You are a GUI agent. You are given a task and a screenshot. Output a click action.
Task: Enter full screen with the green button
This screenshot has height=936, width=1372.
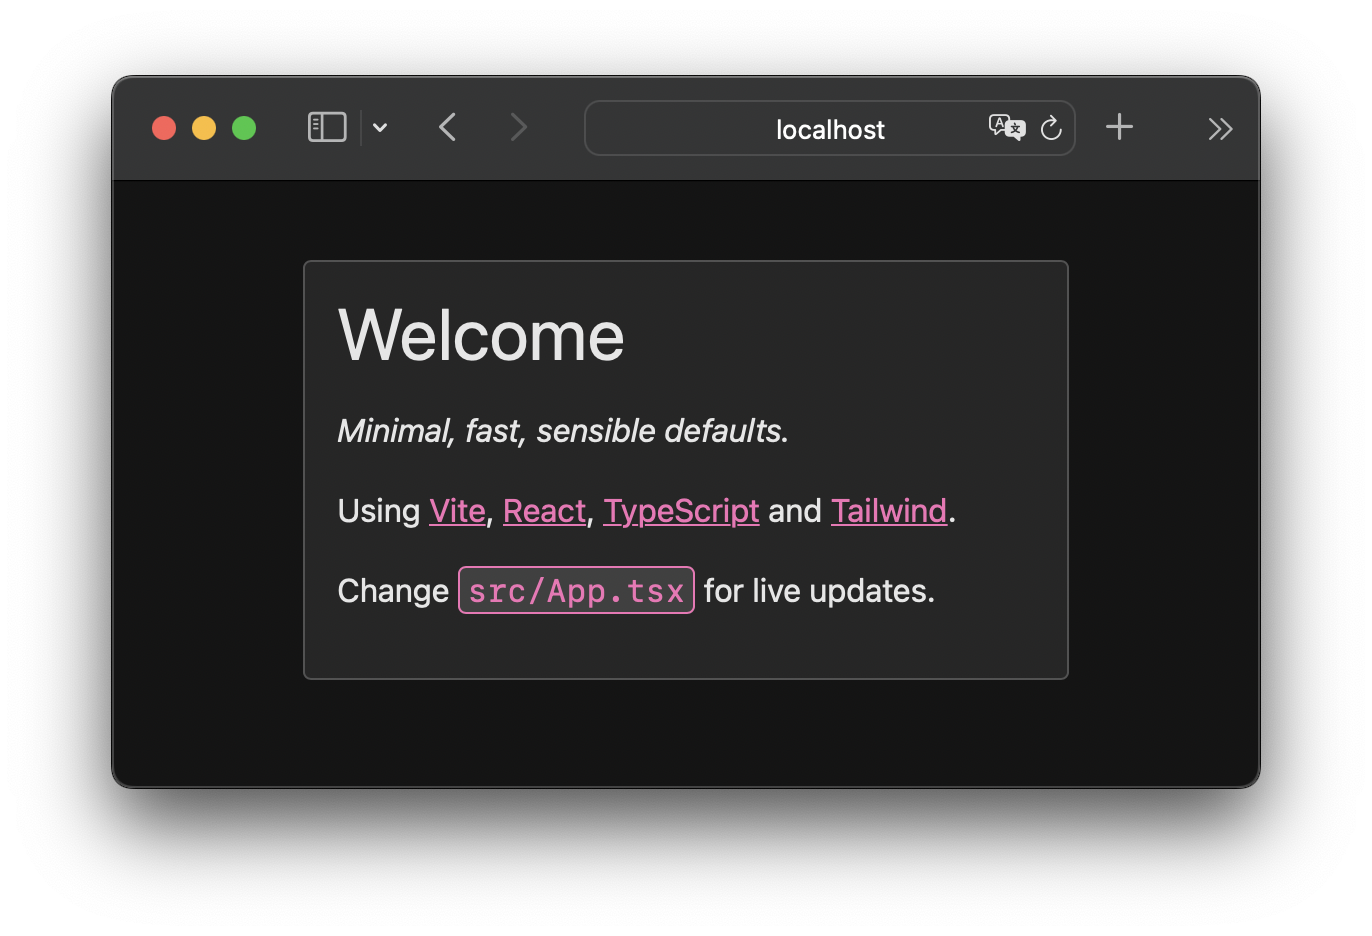pyautogui.click(x=244, y=128)
